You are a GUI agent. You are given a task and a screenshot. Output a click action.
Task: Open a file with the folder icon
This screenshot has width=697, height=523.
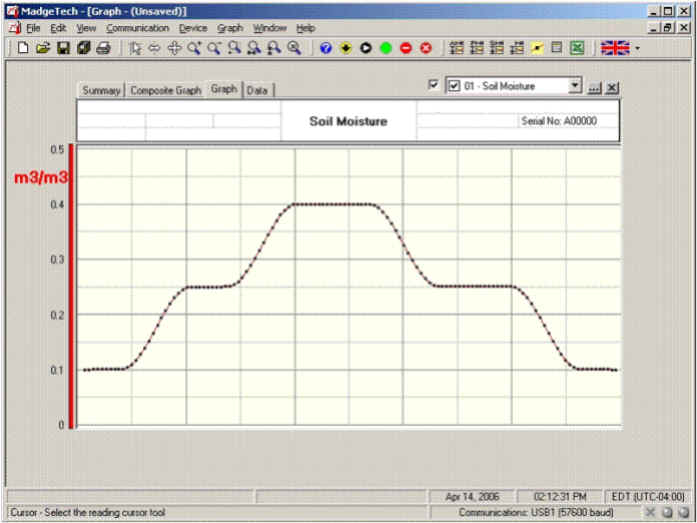(43, 48)
